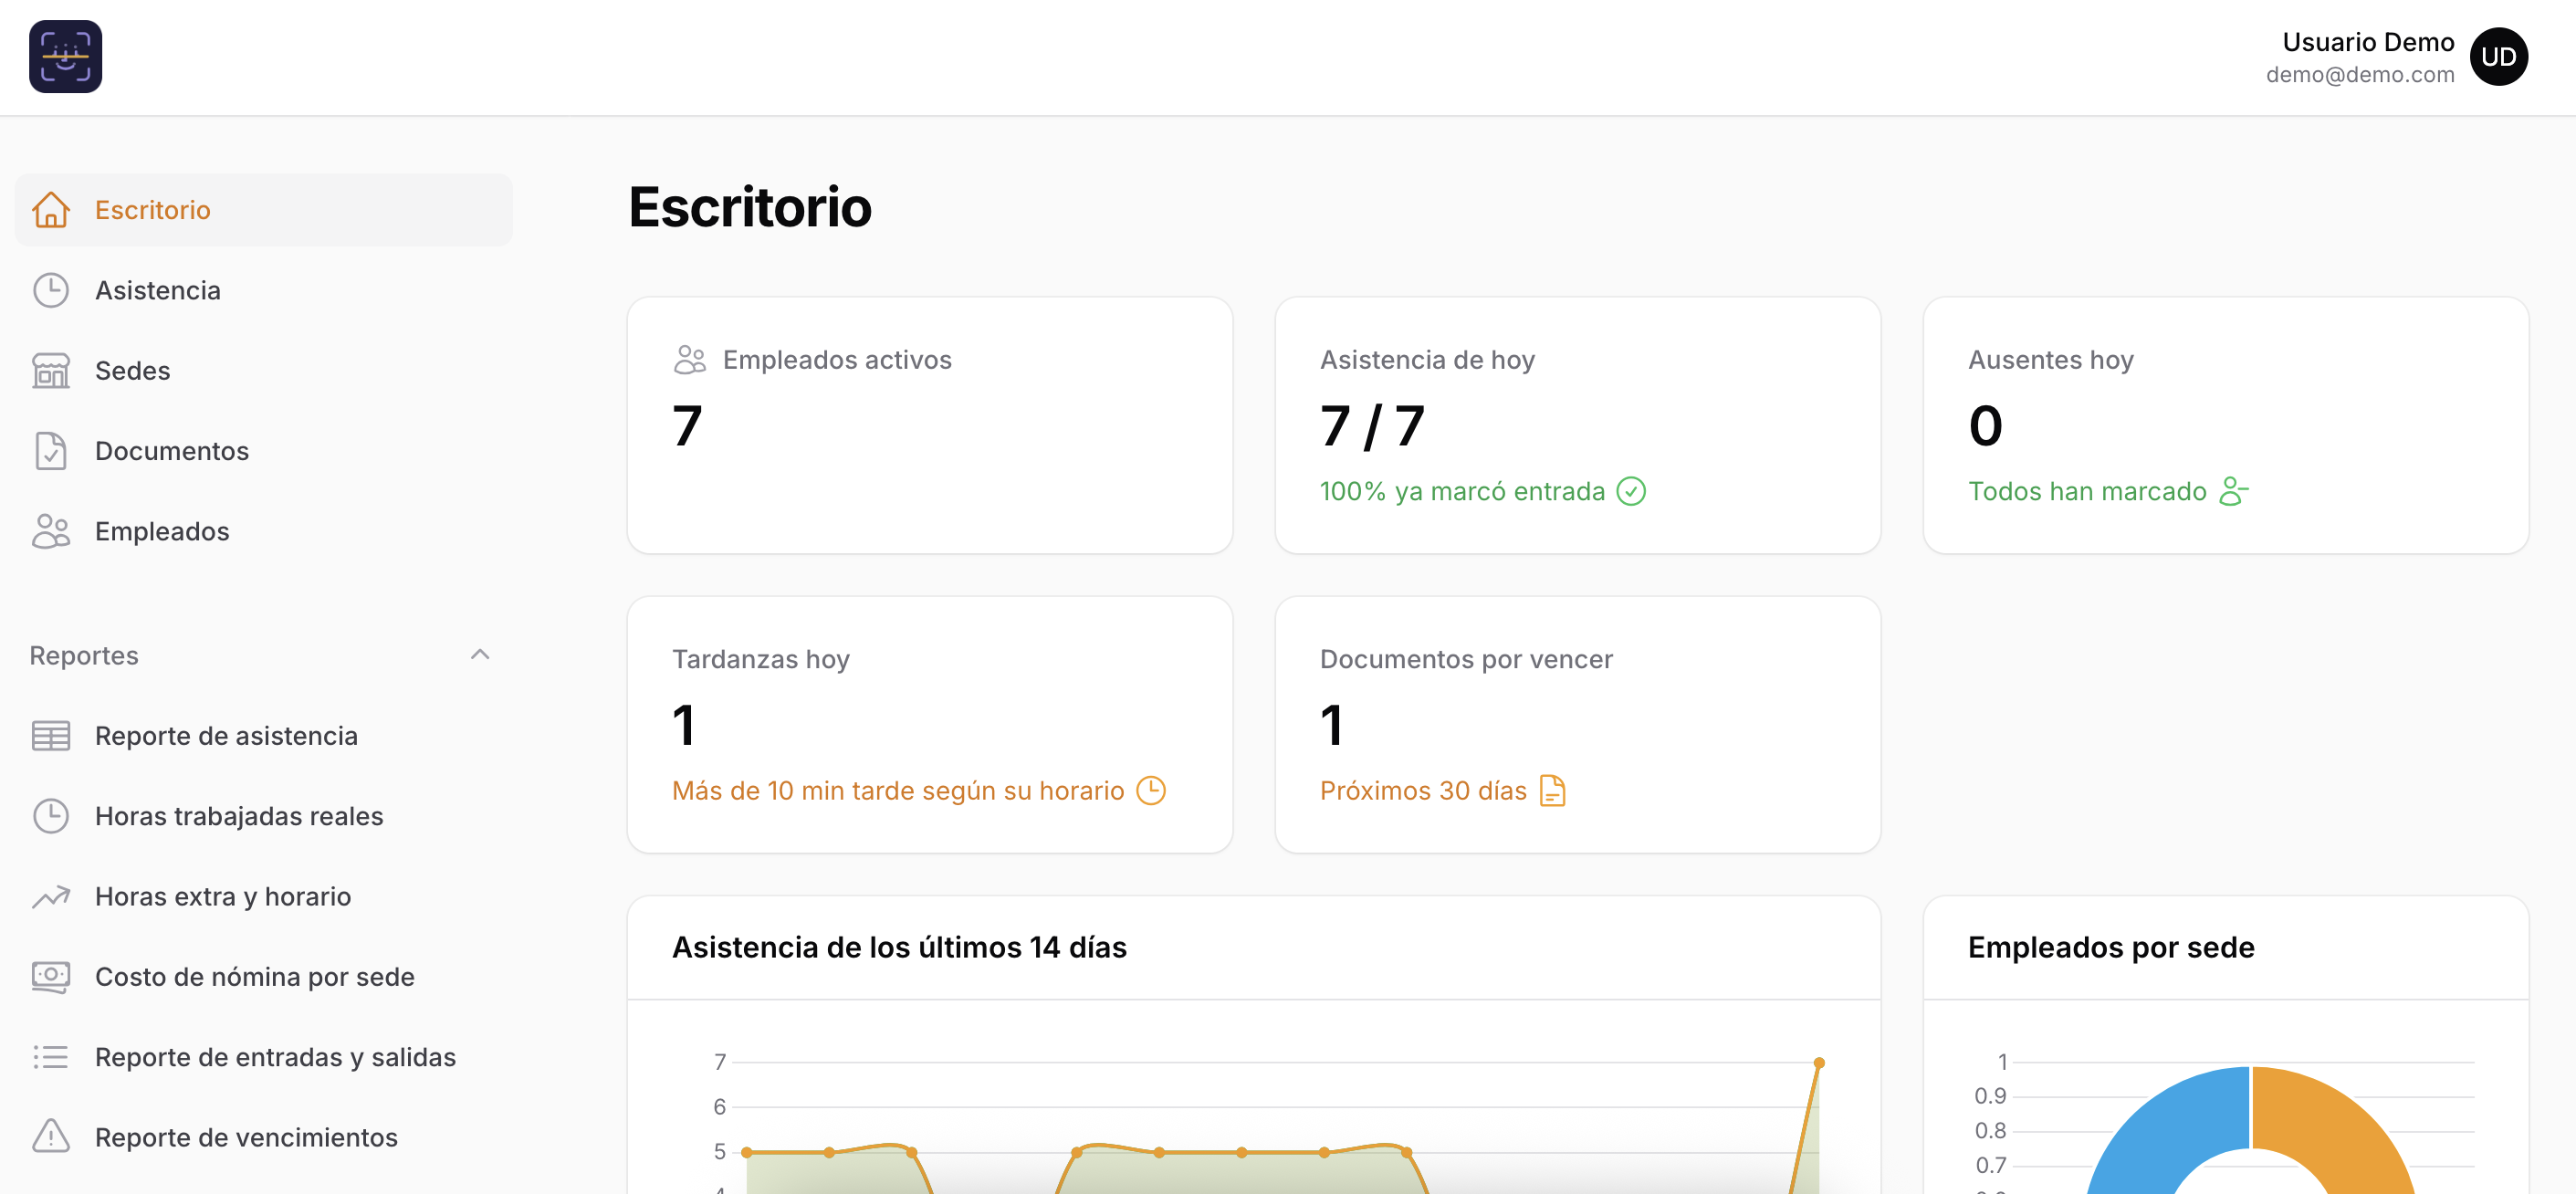Click the Horas extra trending arrow icon
2576x1194 pixels.
pyautogui.click(x=50, y=896)
